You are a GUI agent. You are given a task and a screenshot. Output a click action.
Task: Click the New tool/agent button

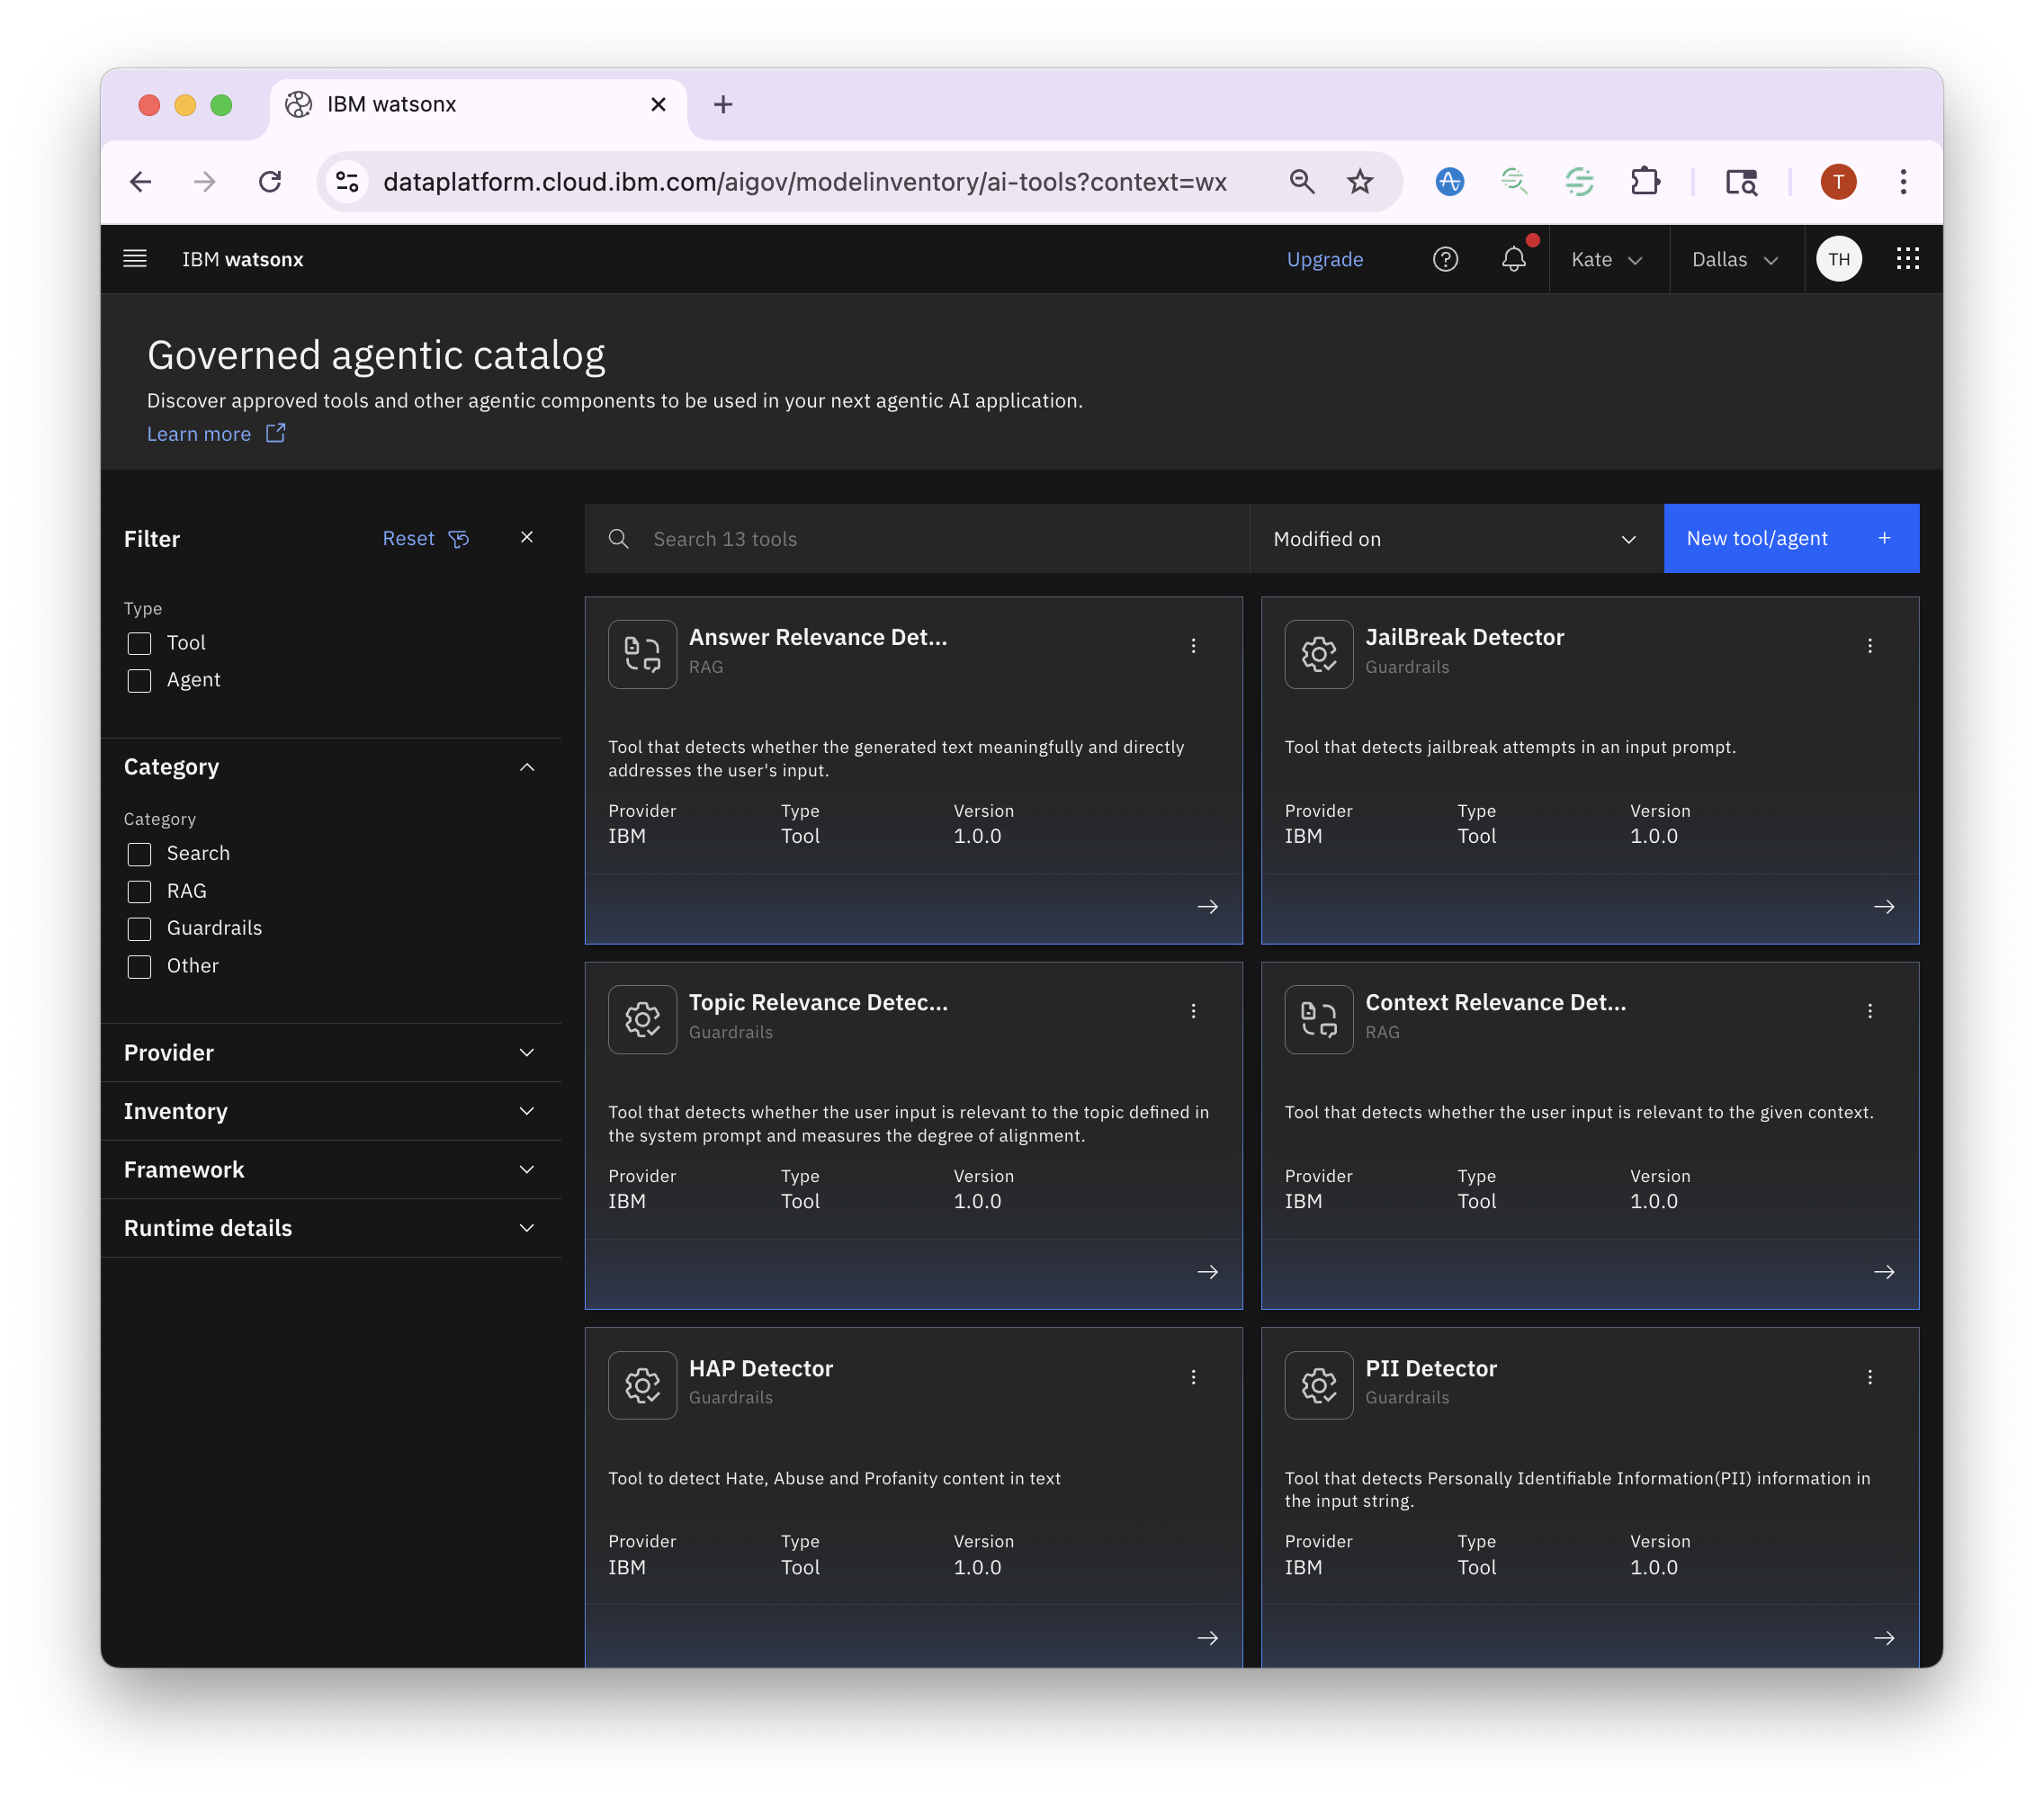pyautogui.click(x=1790, y=539)
